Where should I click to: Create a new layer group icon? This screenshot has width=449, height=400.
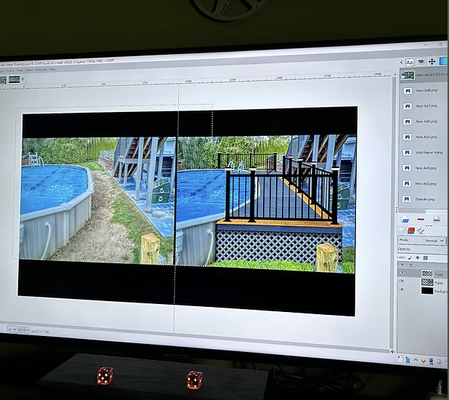coord(408,360)
